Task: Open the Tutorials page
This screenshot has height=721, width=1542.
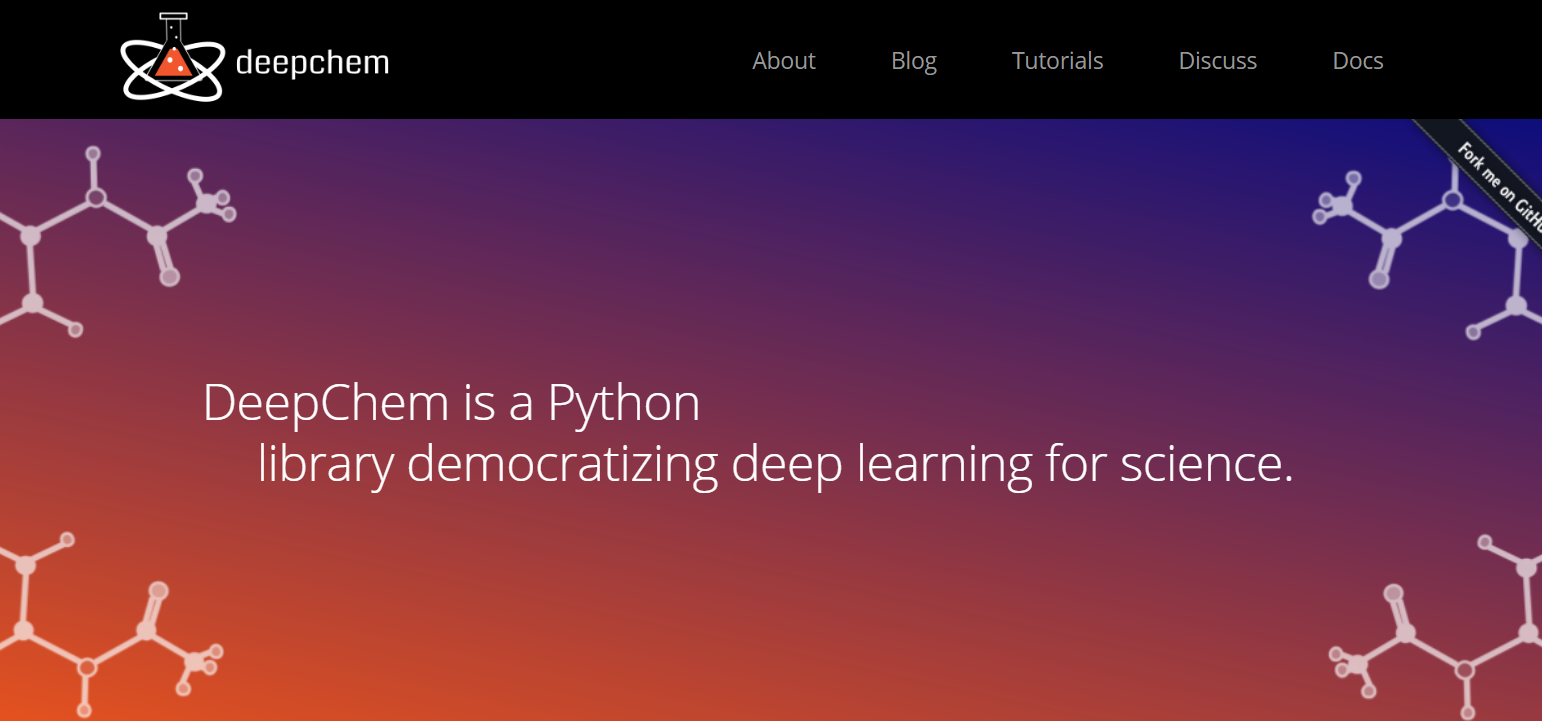Action: point(1057,61)
